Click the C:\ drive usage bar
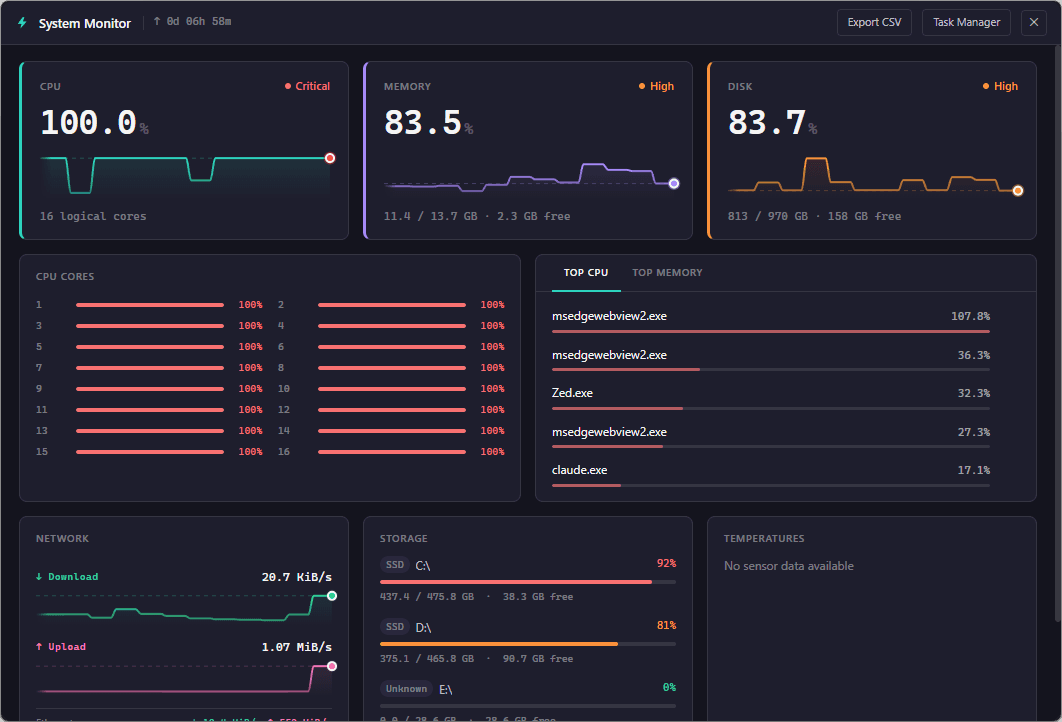This screenshot has height=722, width=1062. click(528, 582)
